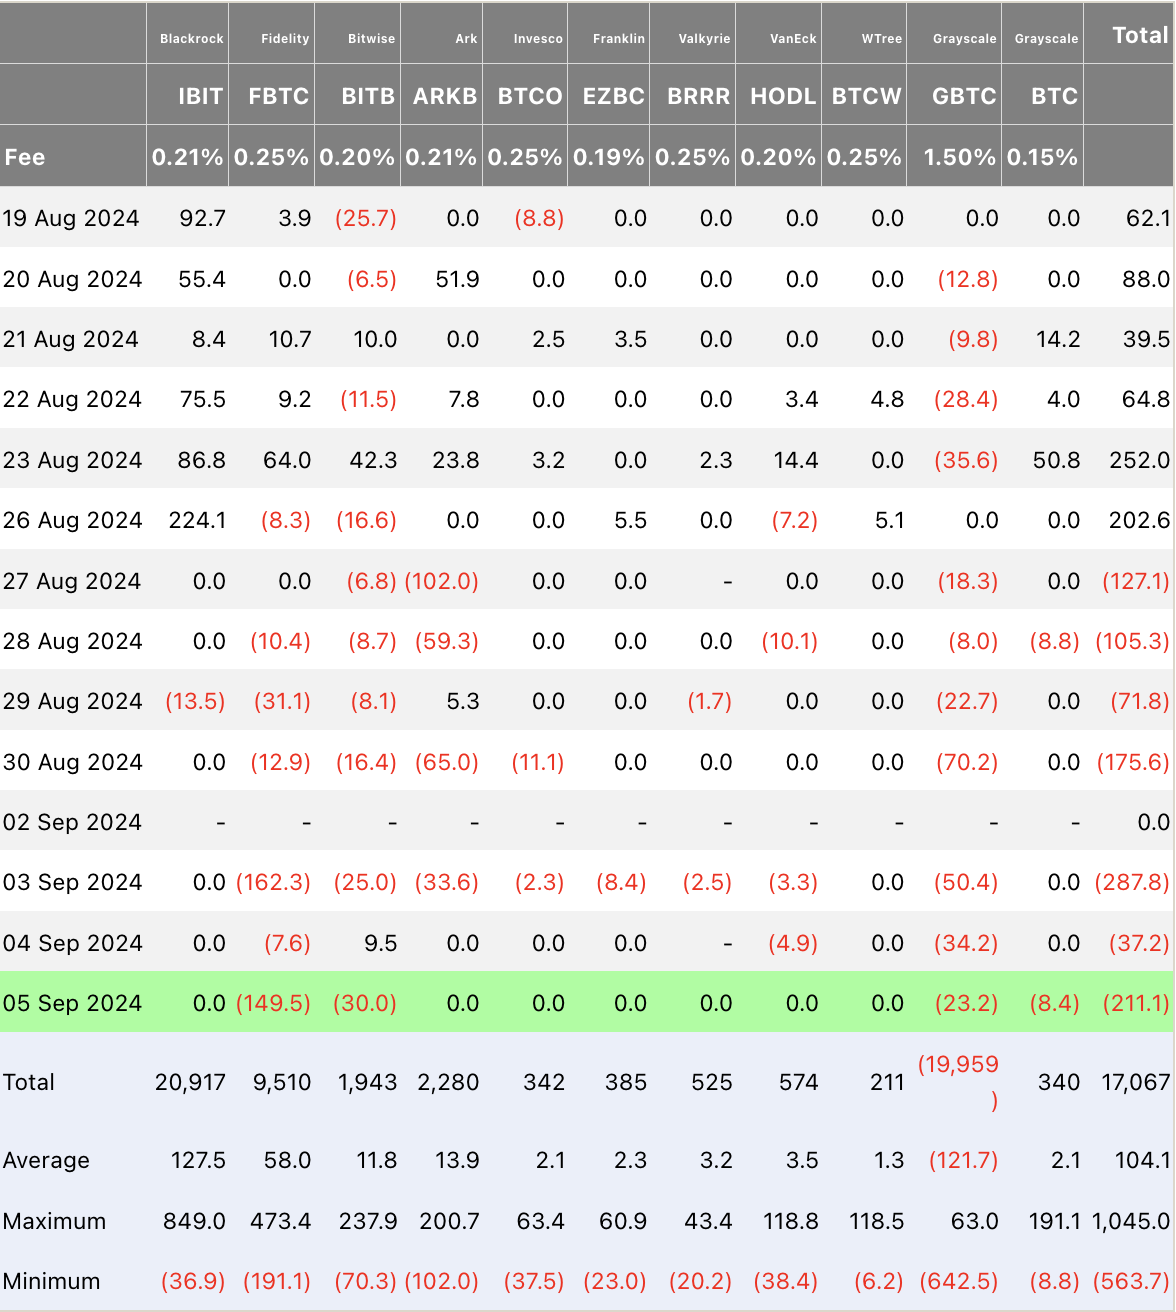The image size is (1176, 1312).
Task: Click the BRRR ticker header
Action: point(699,96)
